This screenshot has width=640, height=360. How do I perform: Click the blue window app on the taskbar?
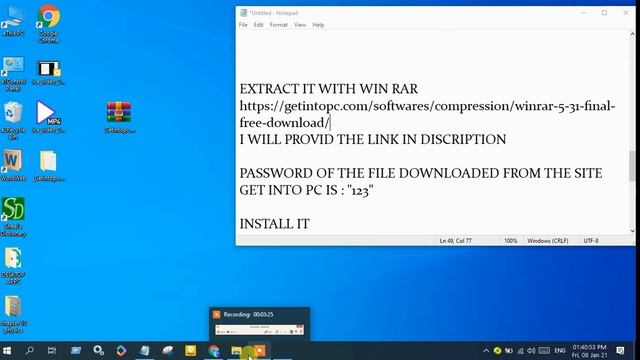(76, 351)
